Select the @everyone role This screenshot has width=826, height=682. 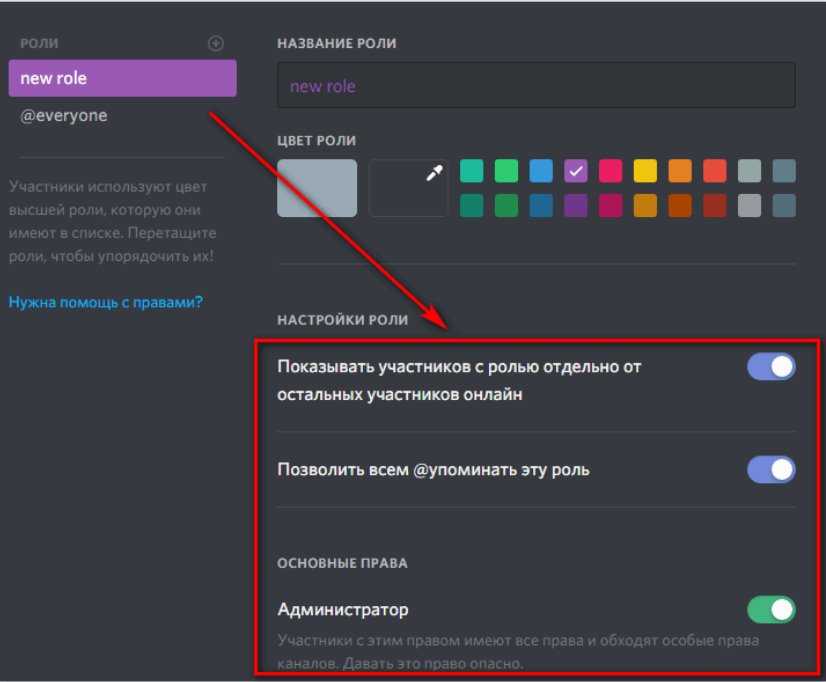tap(64, 116)
